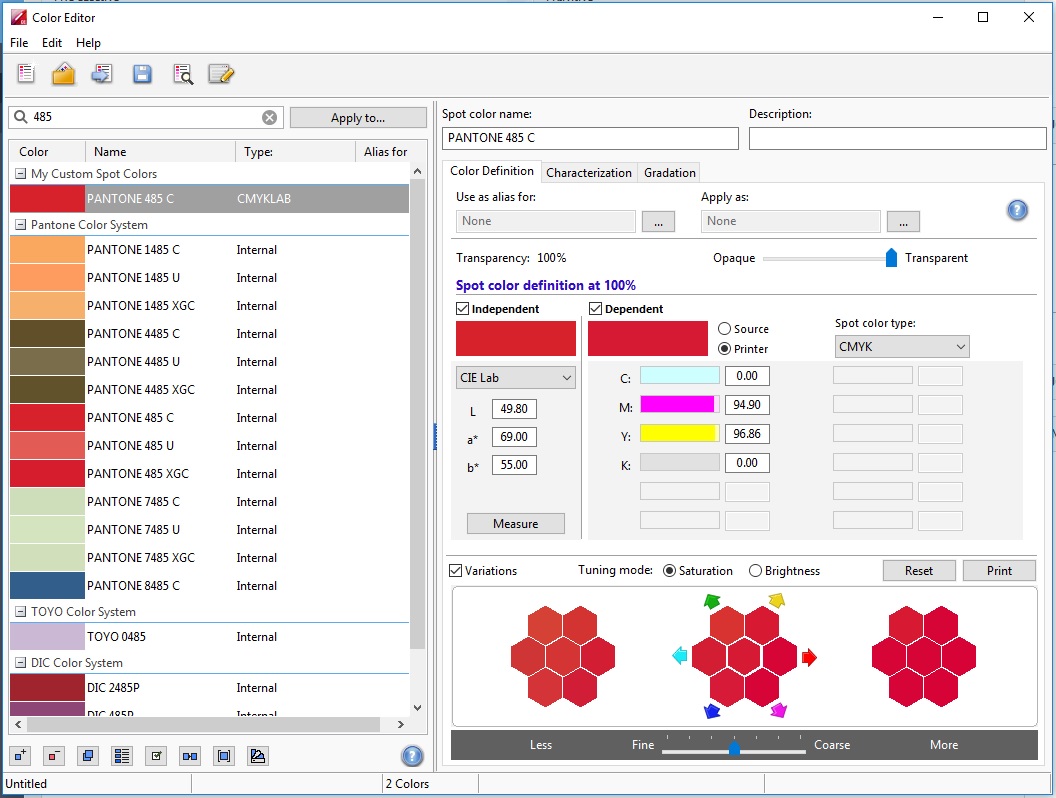Collapse TOYO Color System group
The height and width of the screenshot is (798, 1056).
point(20,611)
